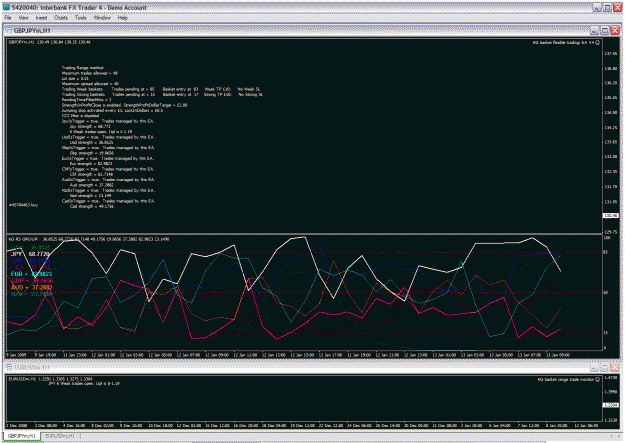Close the EURUSDm,H1 chart window
The height and width of the screenshot is (443, 625).
(615, 367)
